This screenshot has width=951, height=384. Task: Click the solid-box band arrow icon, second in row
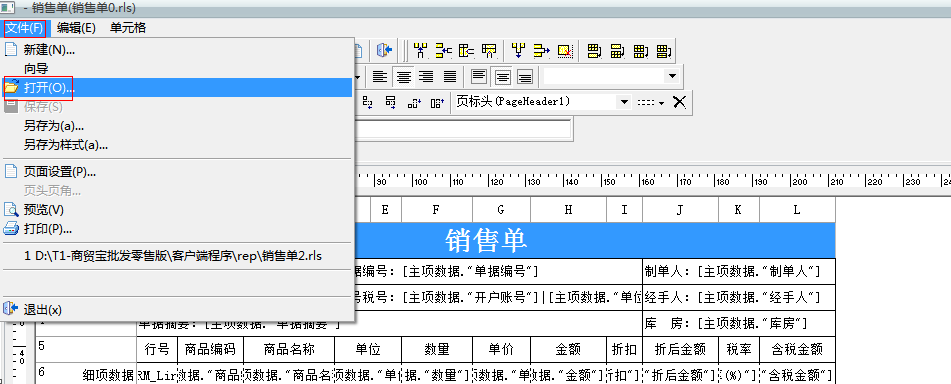(x=391, y=103)
